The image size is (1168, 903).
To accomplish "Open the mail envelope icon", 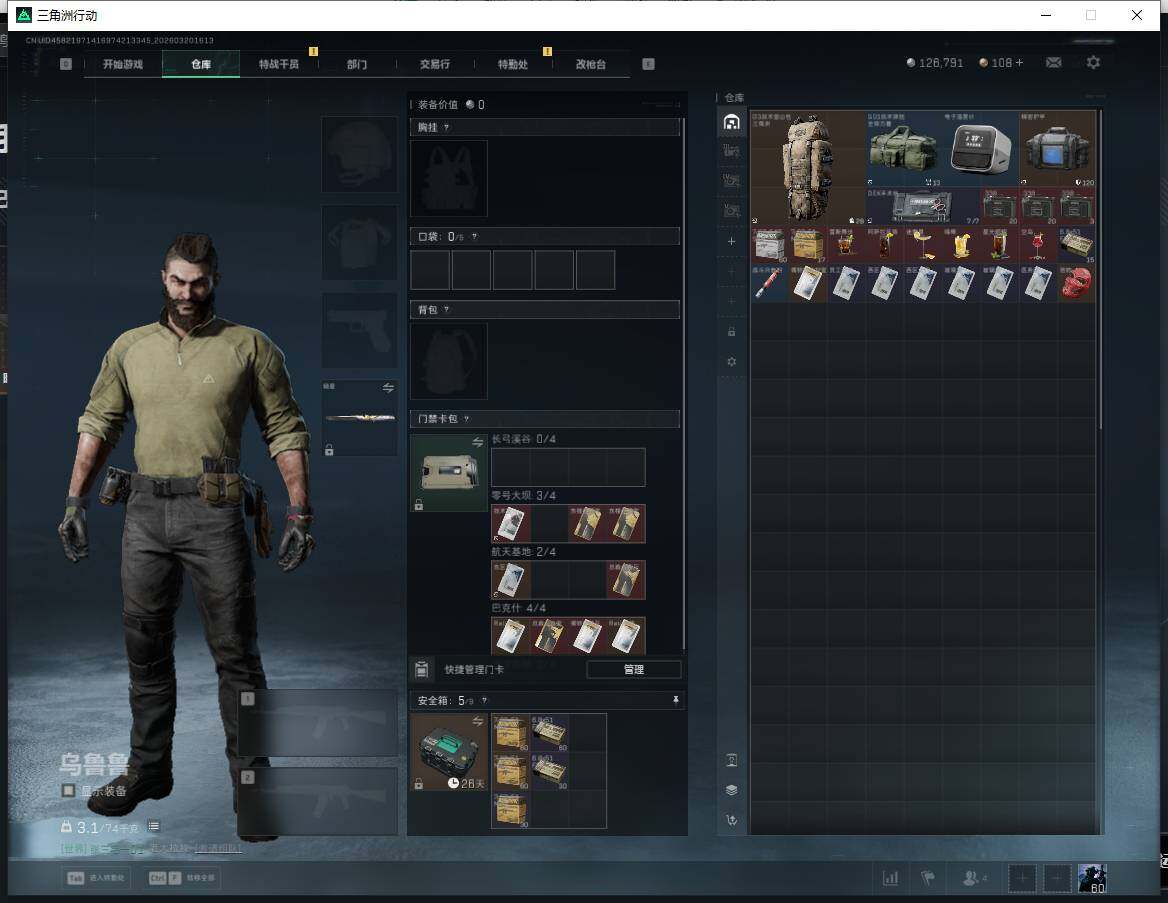I will pos(1053,63).
